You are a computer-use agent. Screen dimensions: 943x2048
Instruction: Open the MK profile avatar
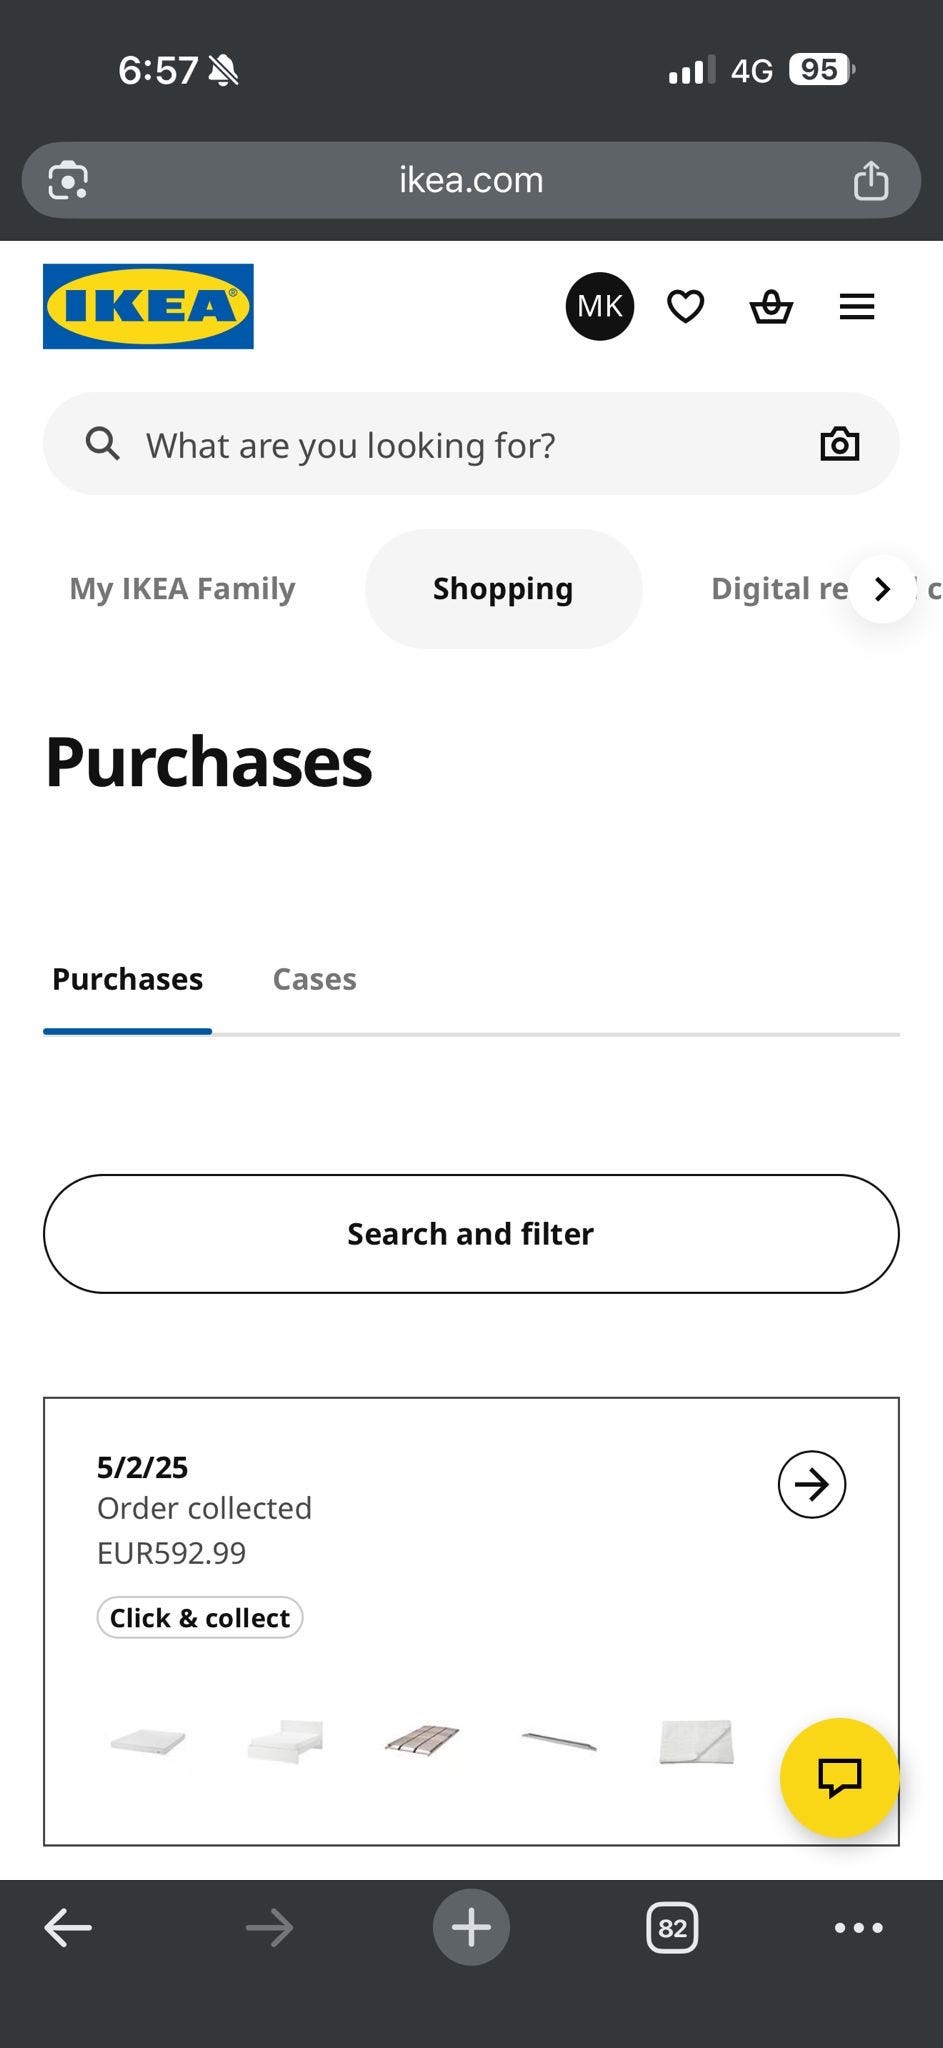coord(600,306)
